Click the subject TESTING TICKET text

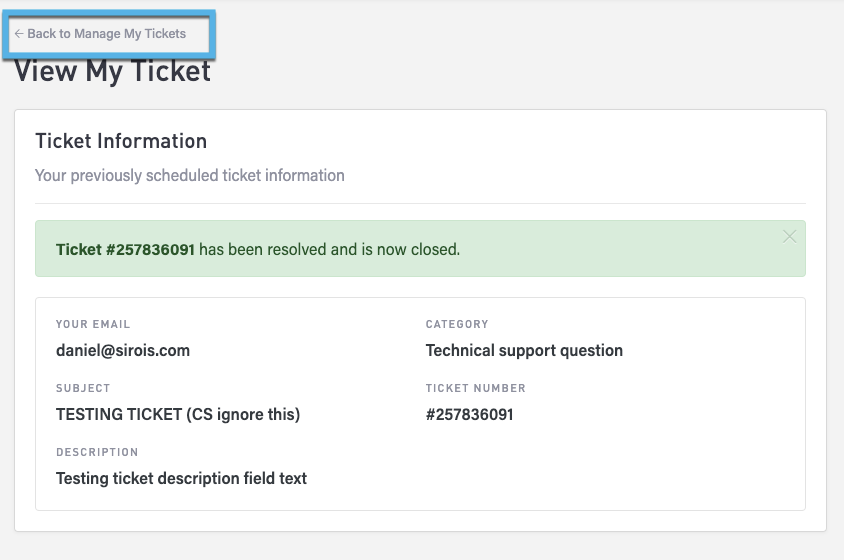(178, 414)
